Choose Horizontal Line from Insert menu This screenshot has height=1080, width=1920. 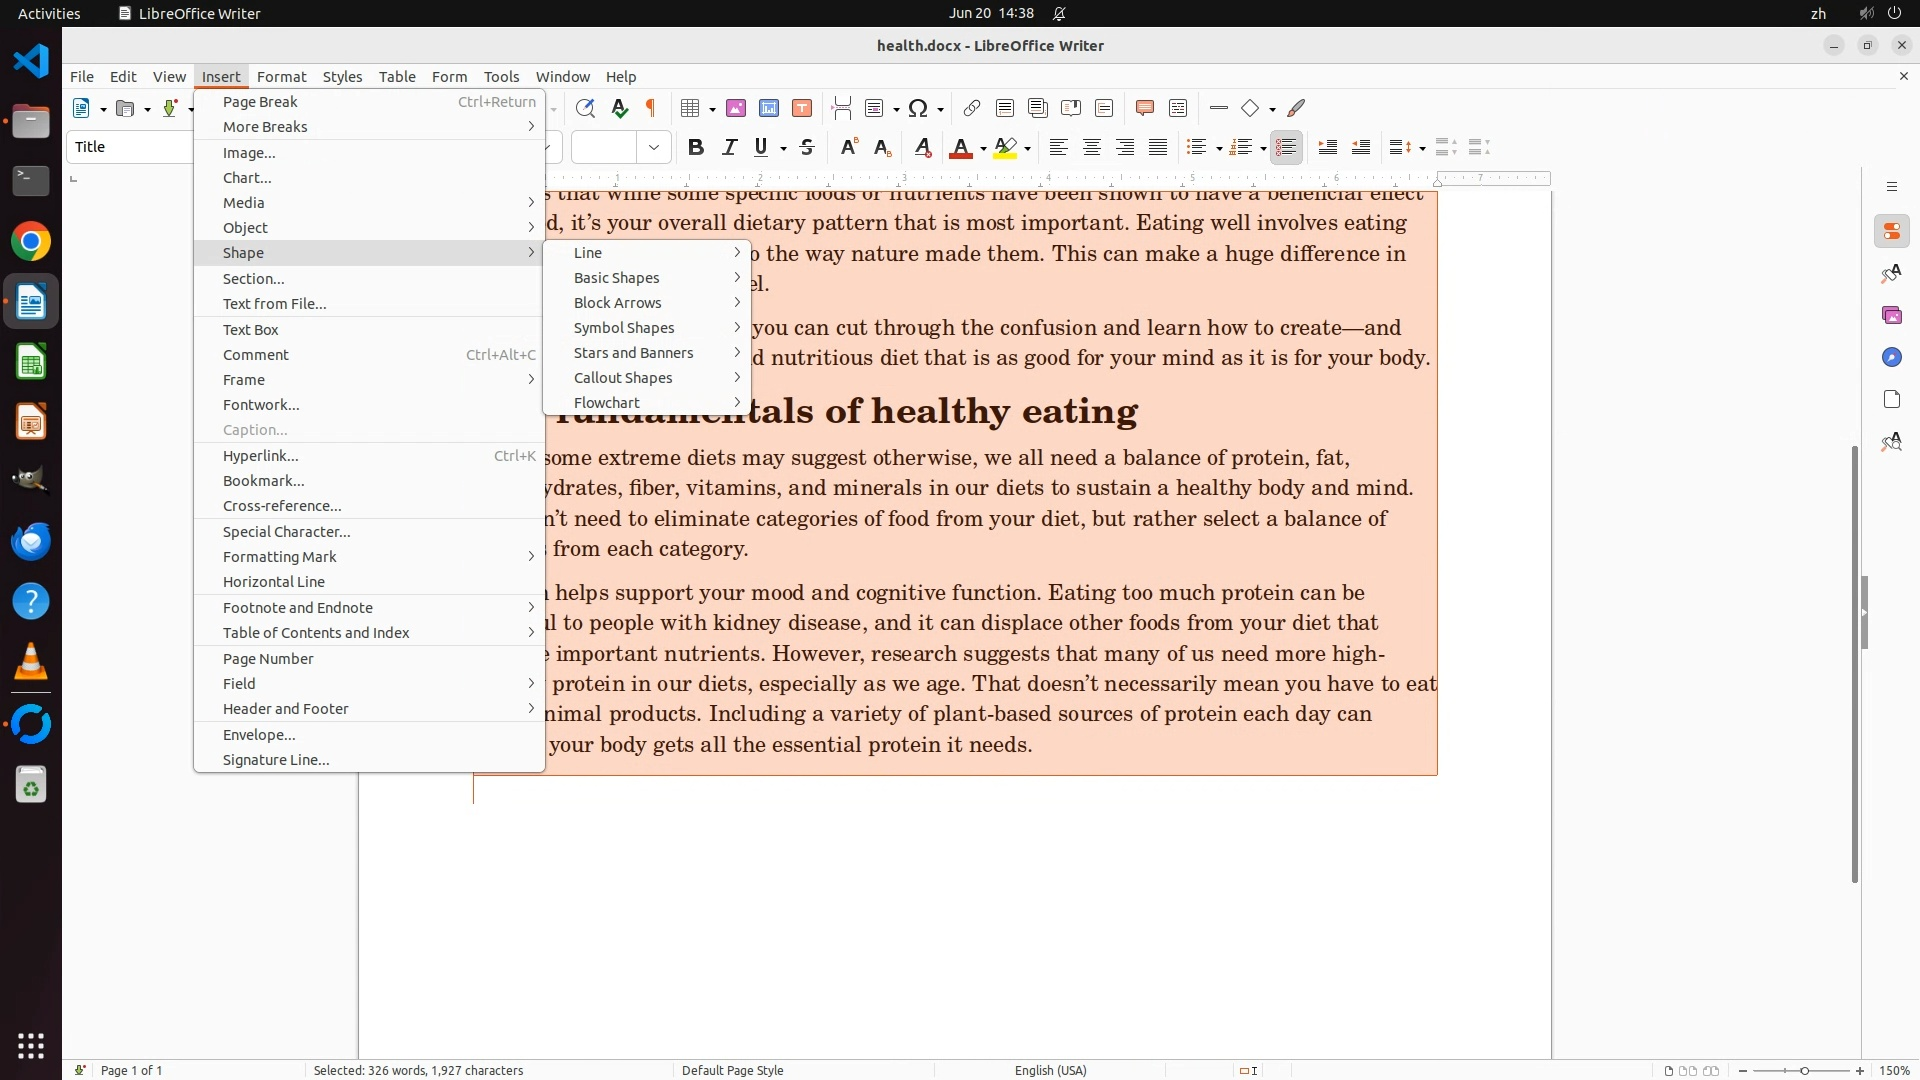tap(273, 582)
